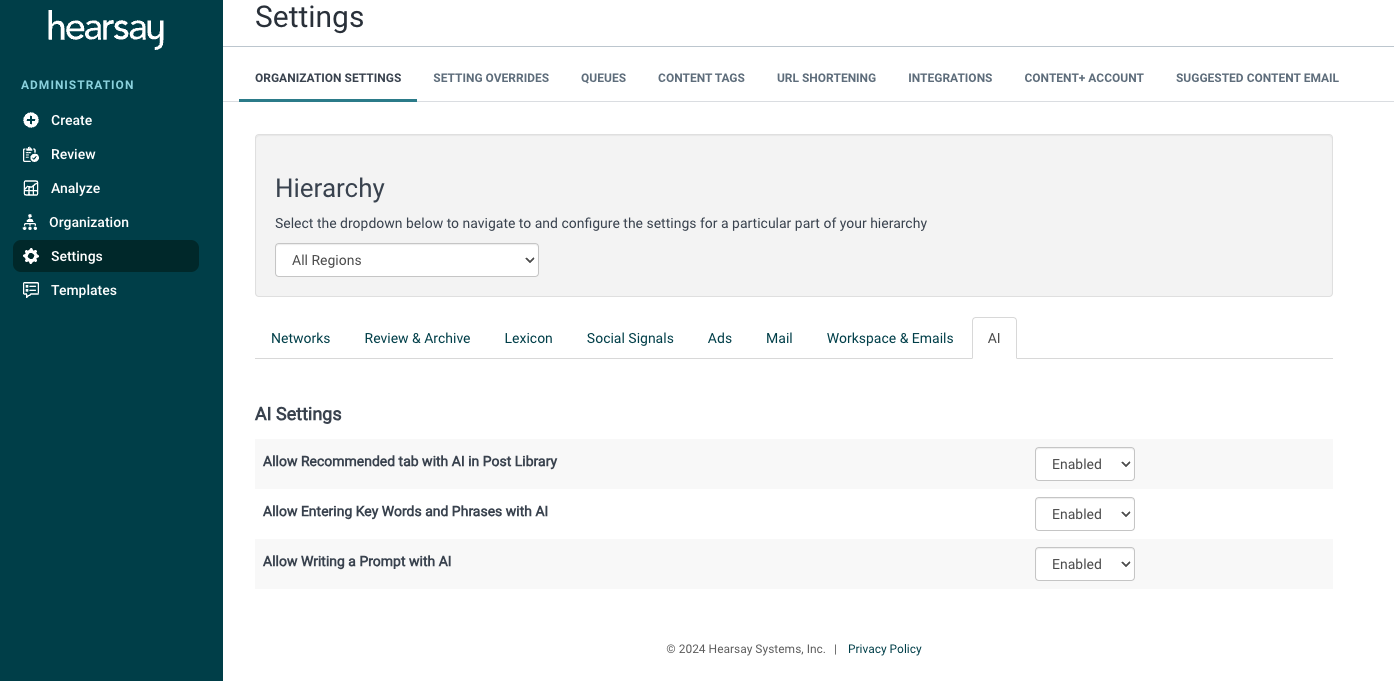The image size is (1394, 681).
Task: Click the Review clipboard icon
Action: click(31, 154)
